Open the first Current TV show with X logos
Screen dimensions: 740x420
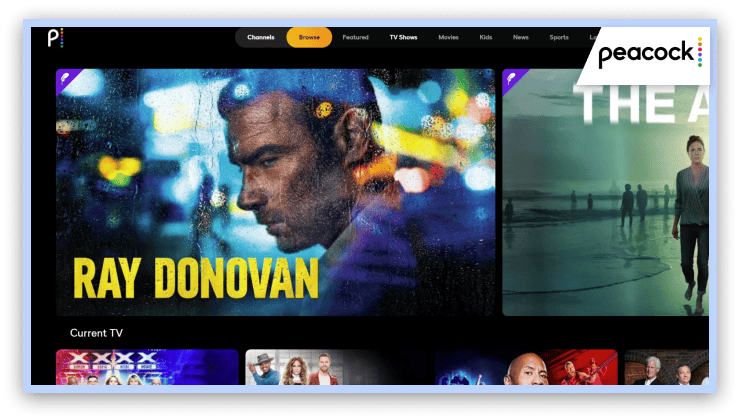pyautogui.click(x=147, y=367)
